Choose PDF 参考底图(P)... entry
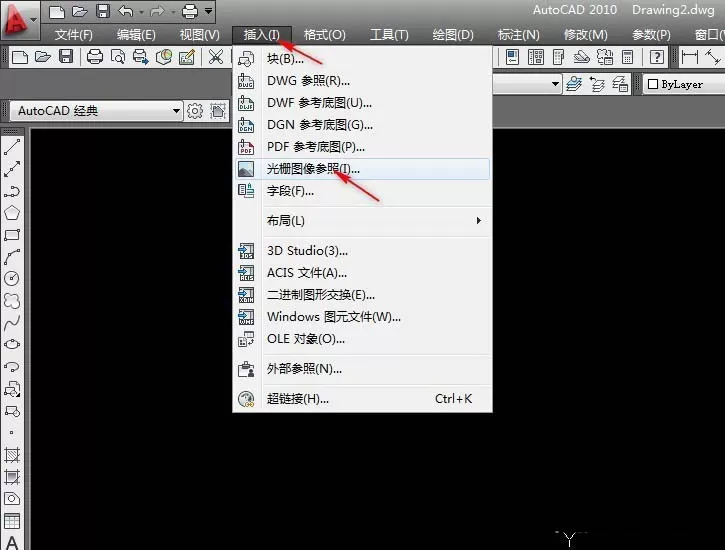The image size is (725, 550). coord(362,147)
